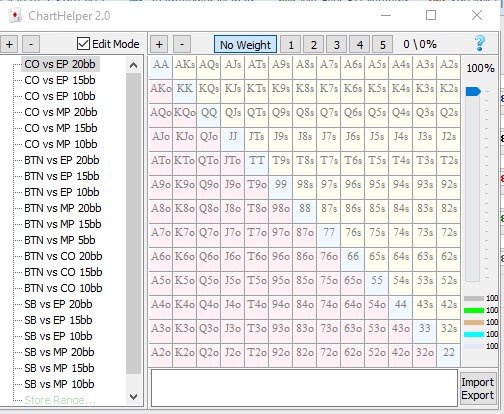Click the blue weight slider handle
Image resolution: width=504 pixels, height=414 pixels.
pos(473,91)
